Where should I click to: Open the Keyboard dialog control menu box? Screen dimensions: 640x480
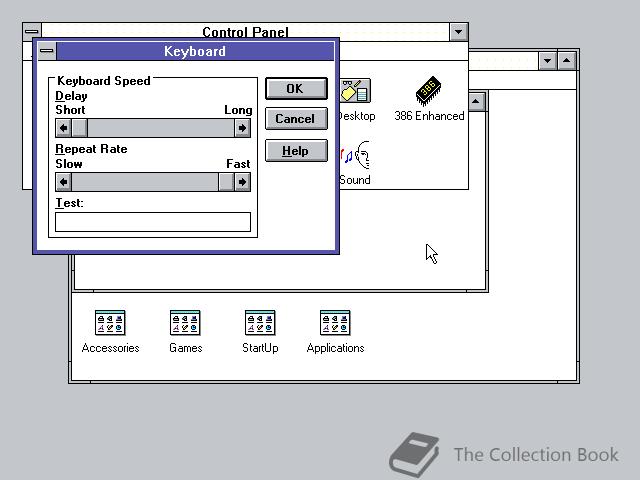pos(47,51)
